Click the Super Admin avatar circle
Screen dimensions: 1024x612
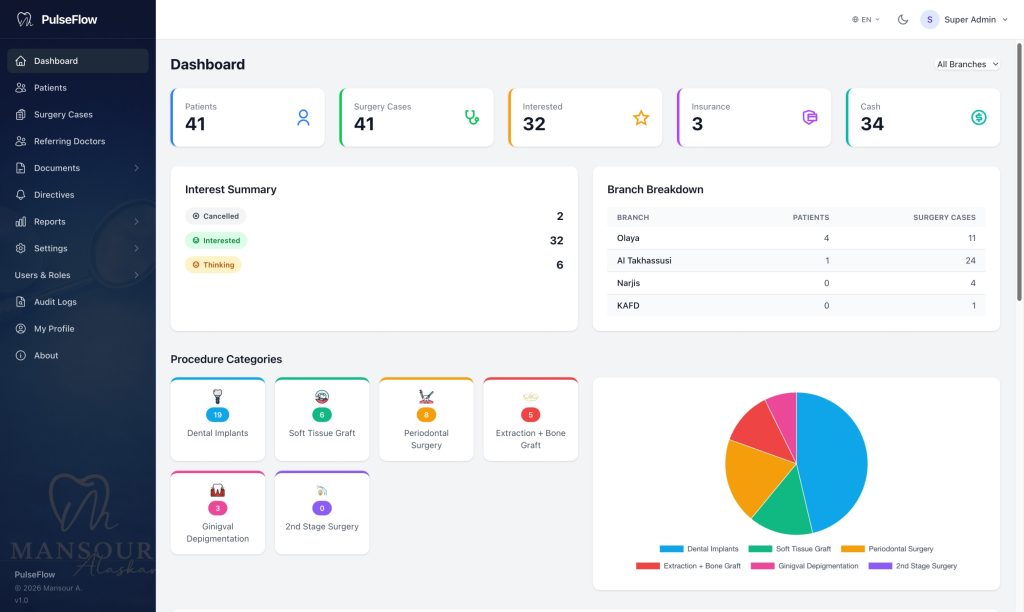click(x=929, y=20)
